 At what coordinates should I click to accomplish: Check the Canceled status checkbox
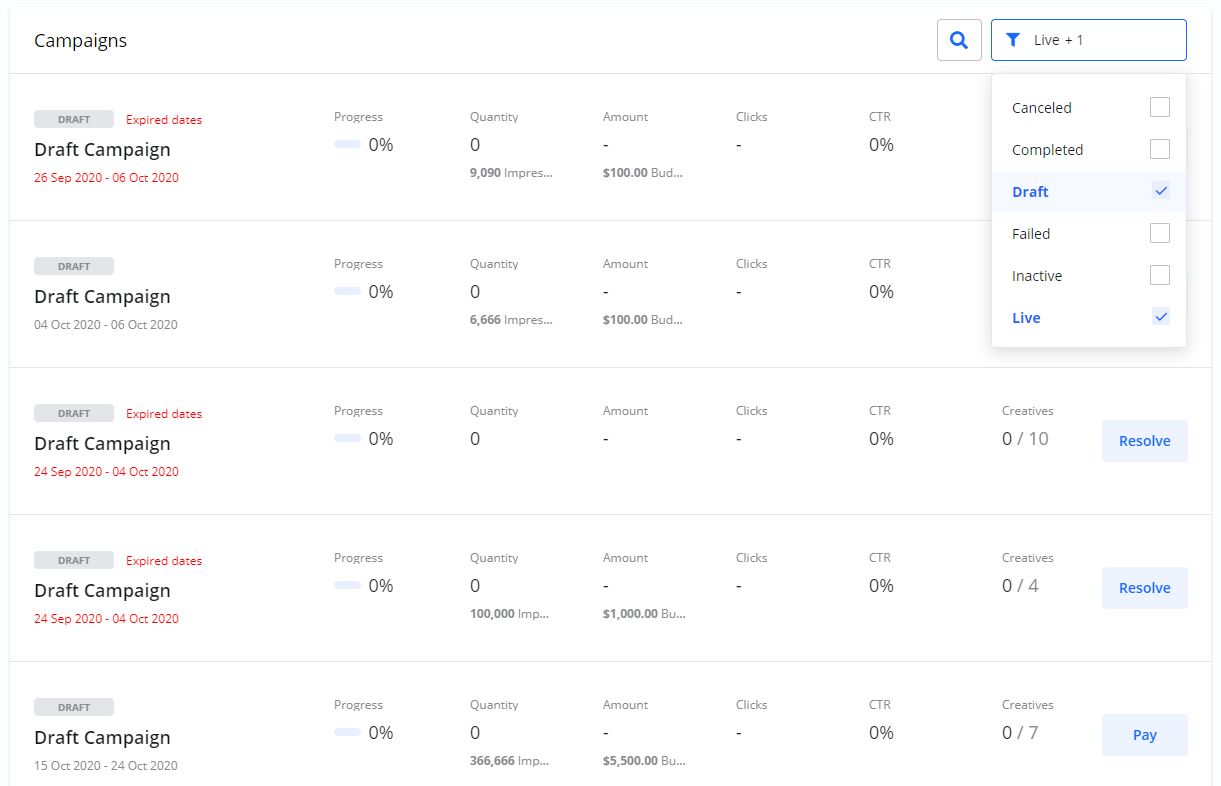pos(1160,107)
